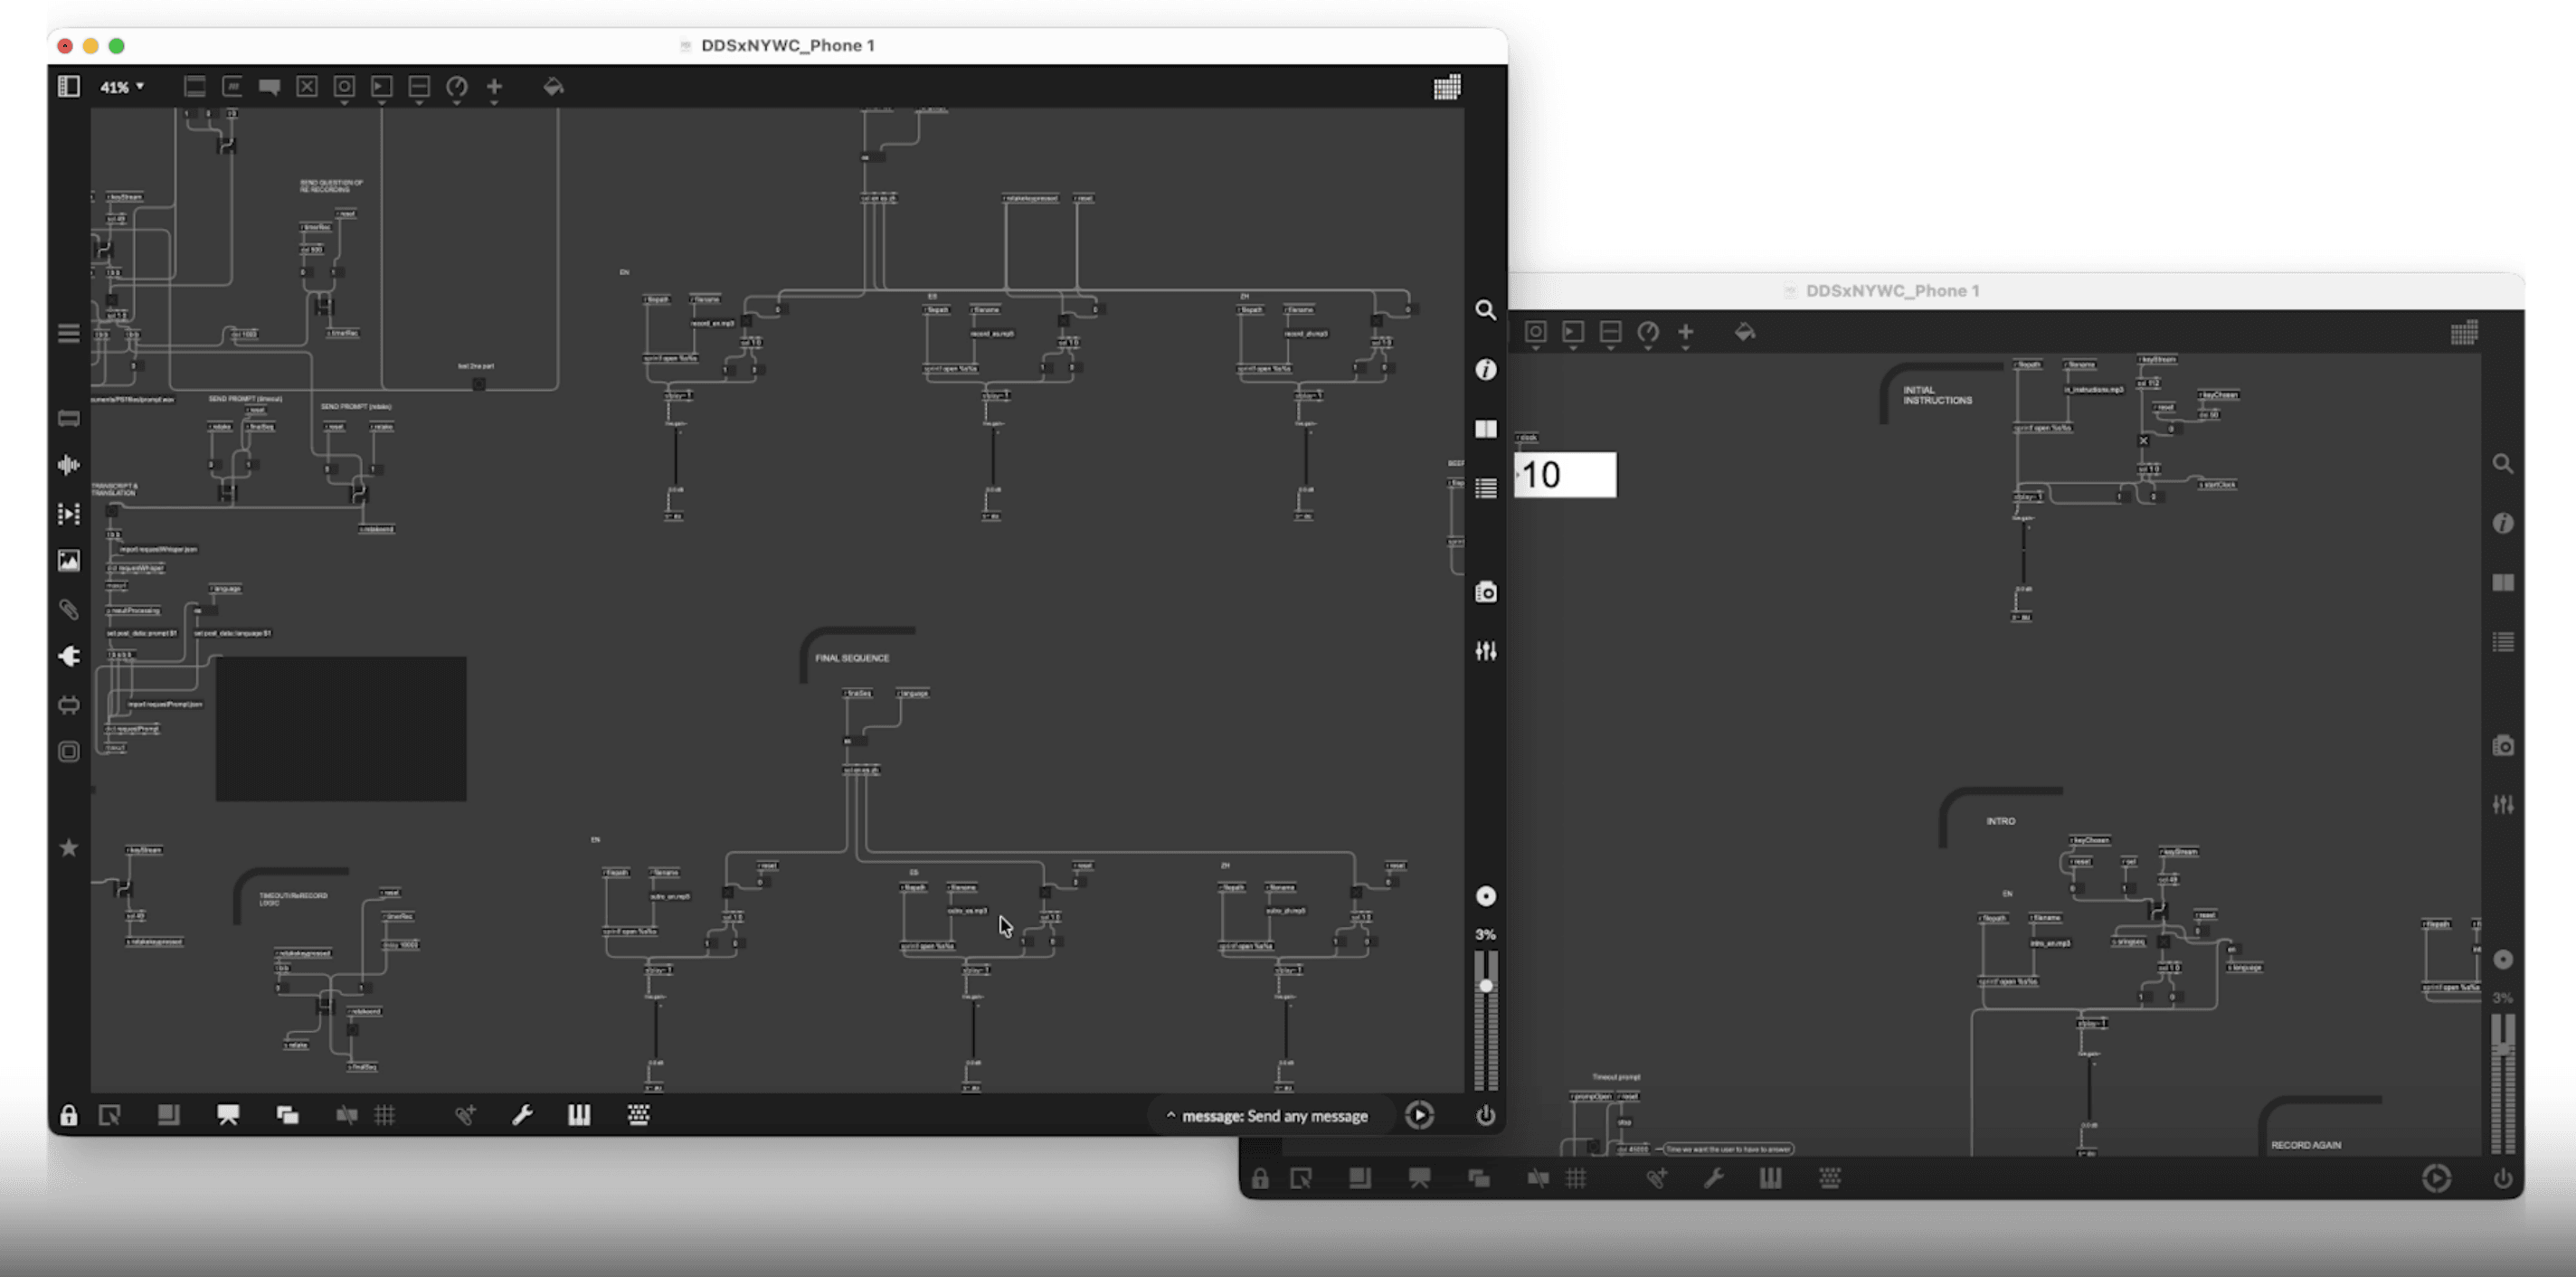This screenshot has height=1277, width=2576.
Task: Expand the plus Add objects menu
Action: point(494,87)
